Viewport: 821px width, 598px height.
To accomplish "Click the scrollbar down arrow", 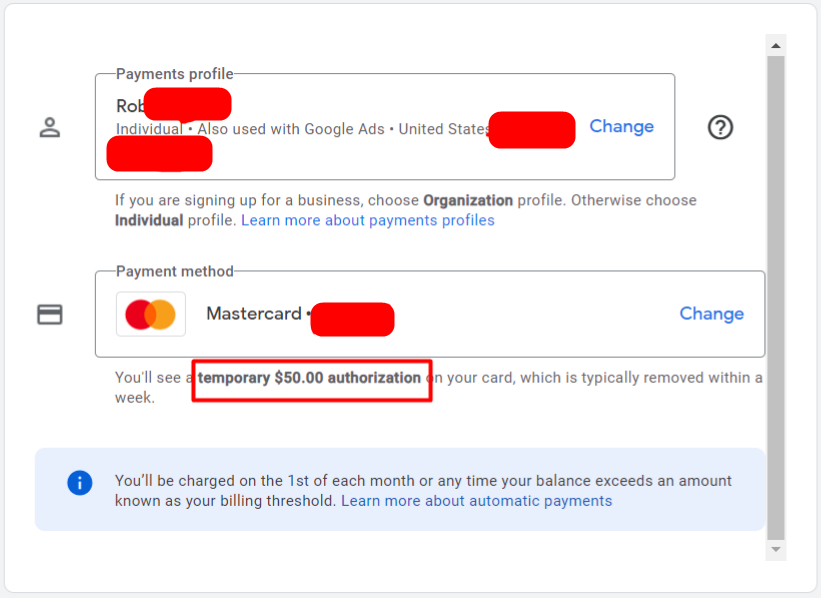I will pyautogui.click(x=776, y=549).
